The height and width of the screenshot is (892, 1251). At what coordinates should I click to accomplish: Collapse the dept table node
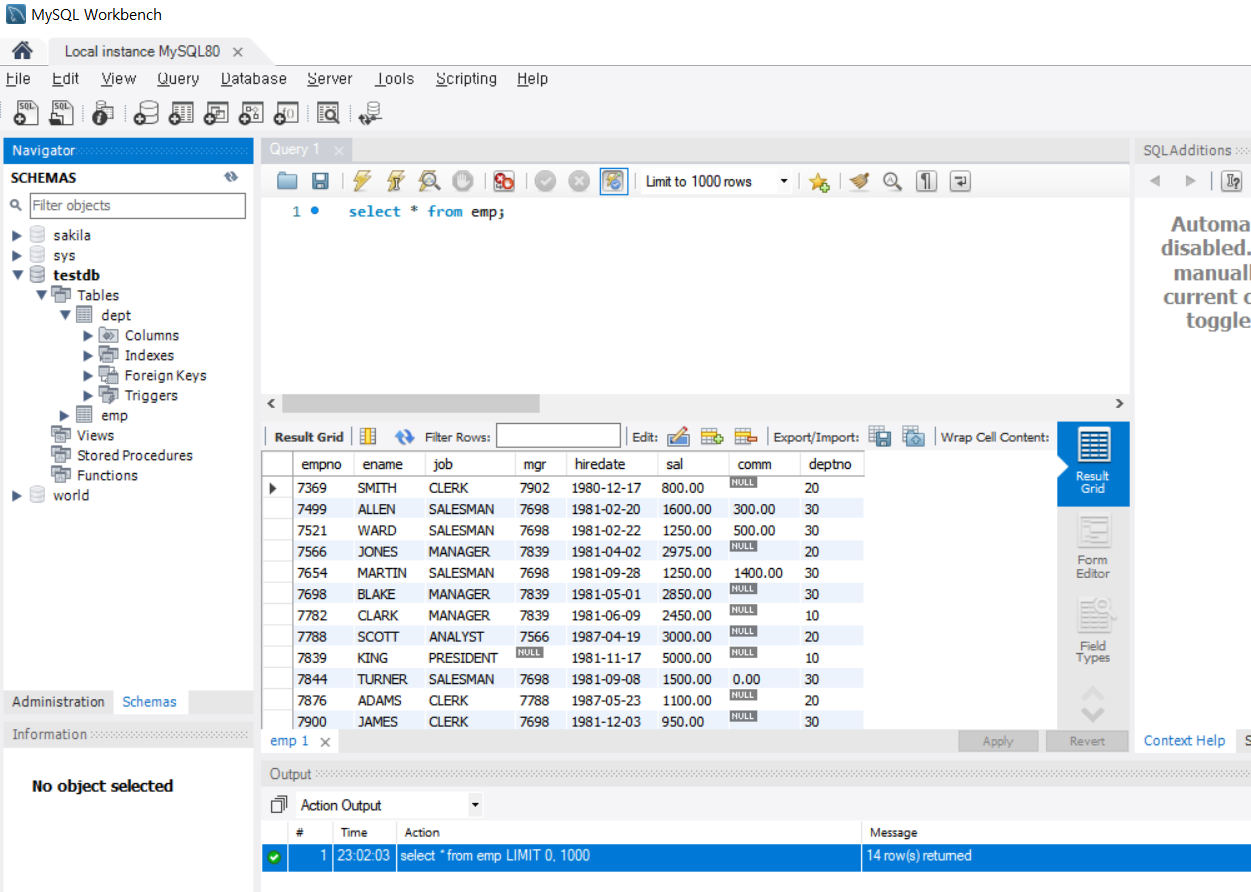65,315
